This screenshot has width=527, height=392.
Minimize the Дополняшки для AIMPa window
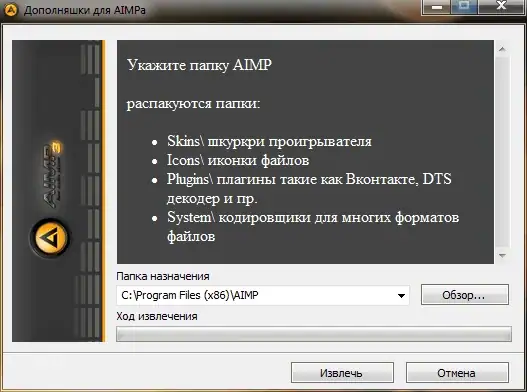(x=436, y=7)
